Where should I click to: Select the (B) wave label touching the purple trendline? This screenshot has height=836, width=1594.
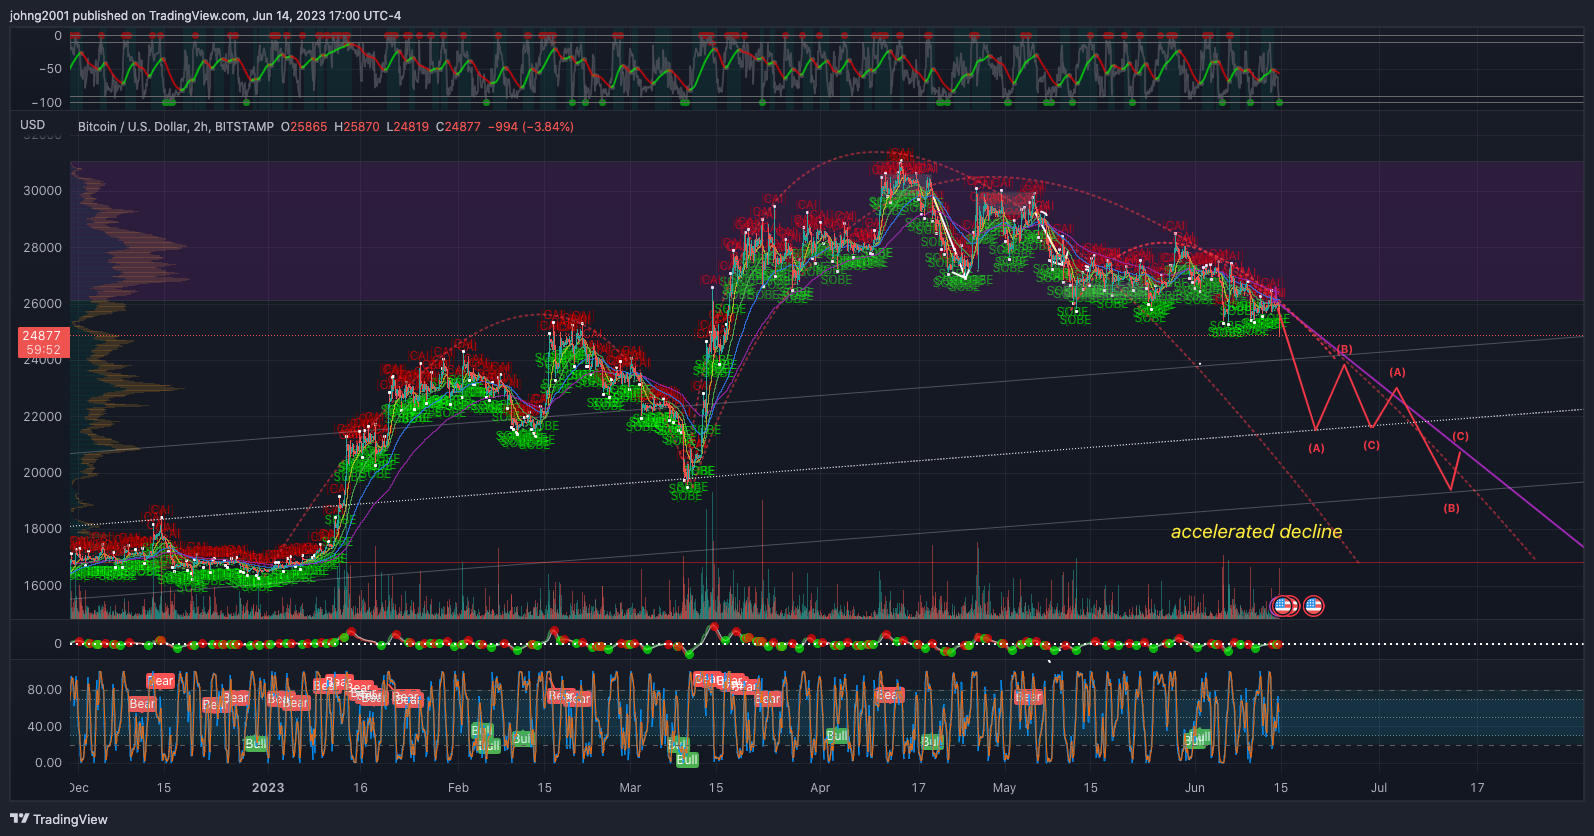1345,350
